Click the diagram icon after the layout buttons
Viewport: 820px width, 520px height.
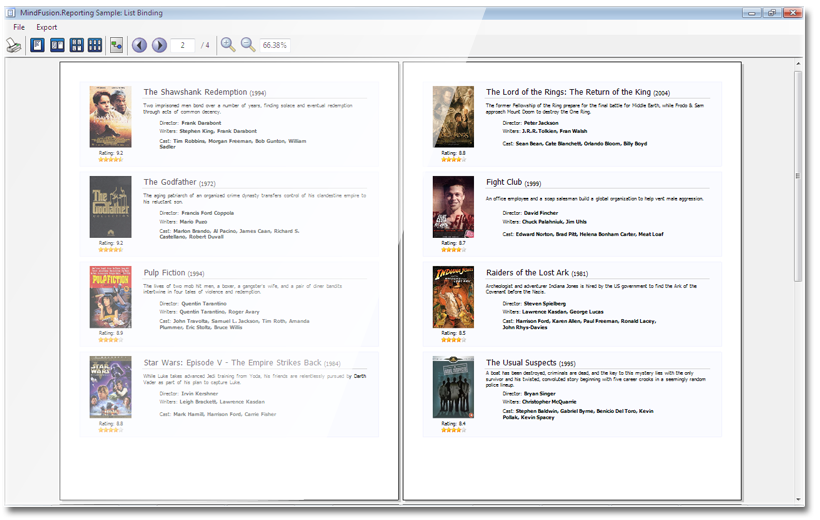116,46
